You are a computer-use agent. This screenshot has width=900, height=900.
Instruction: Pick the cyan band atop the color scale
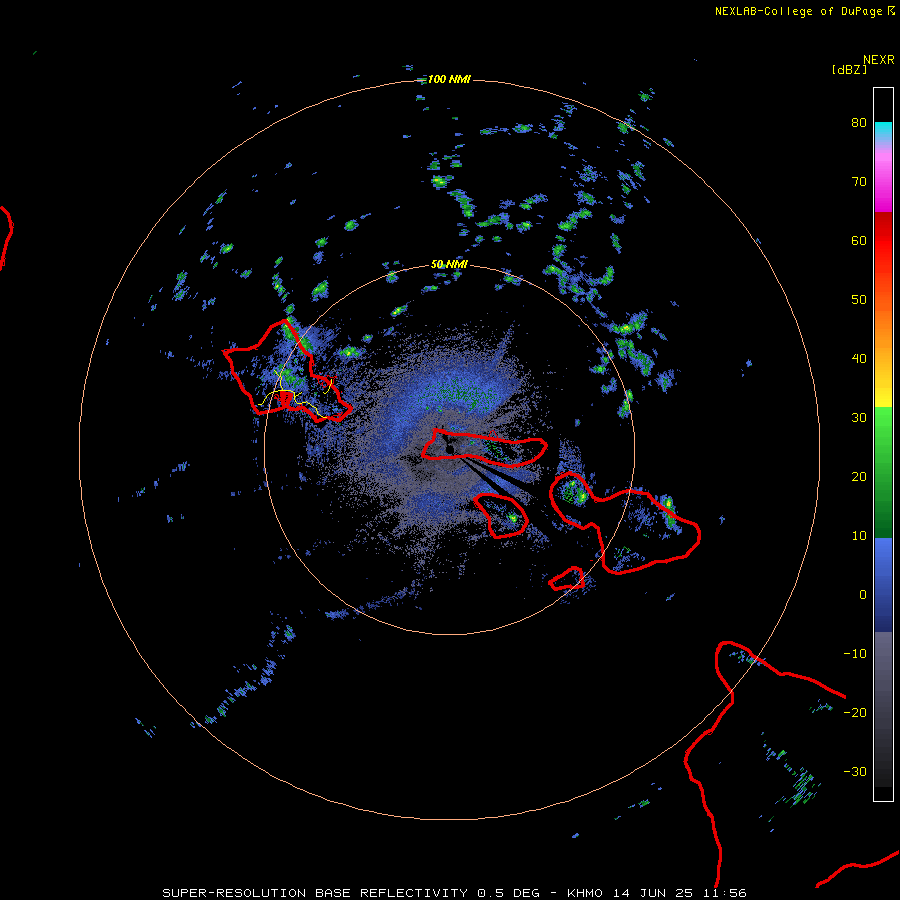click(x=883, y=131)
